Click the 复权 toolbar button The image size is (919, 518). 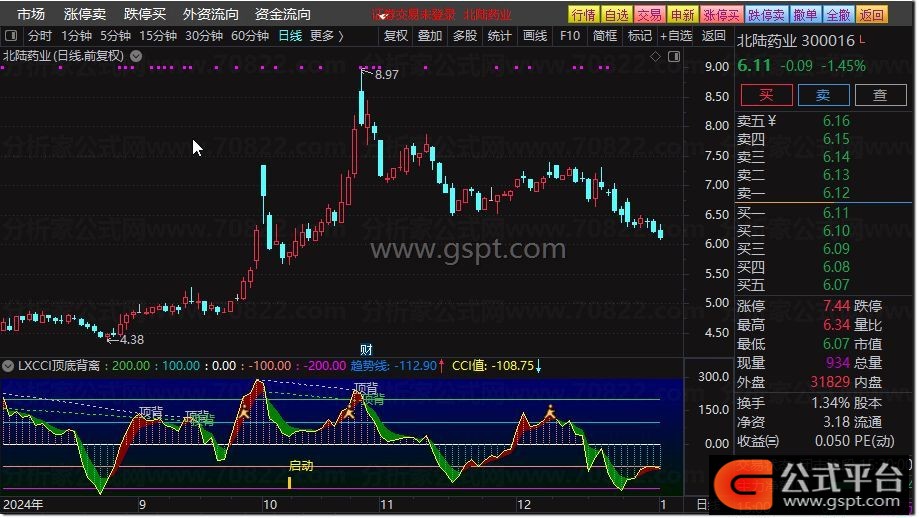[x=396, y=36]
